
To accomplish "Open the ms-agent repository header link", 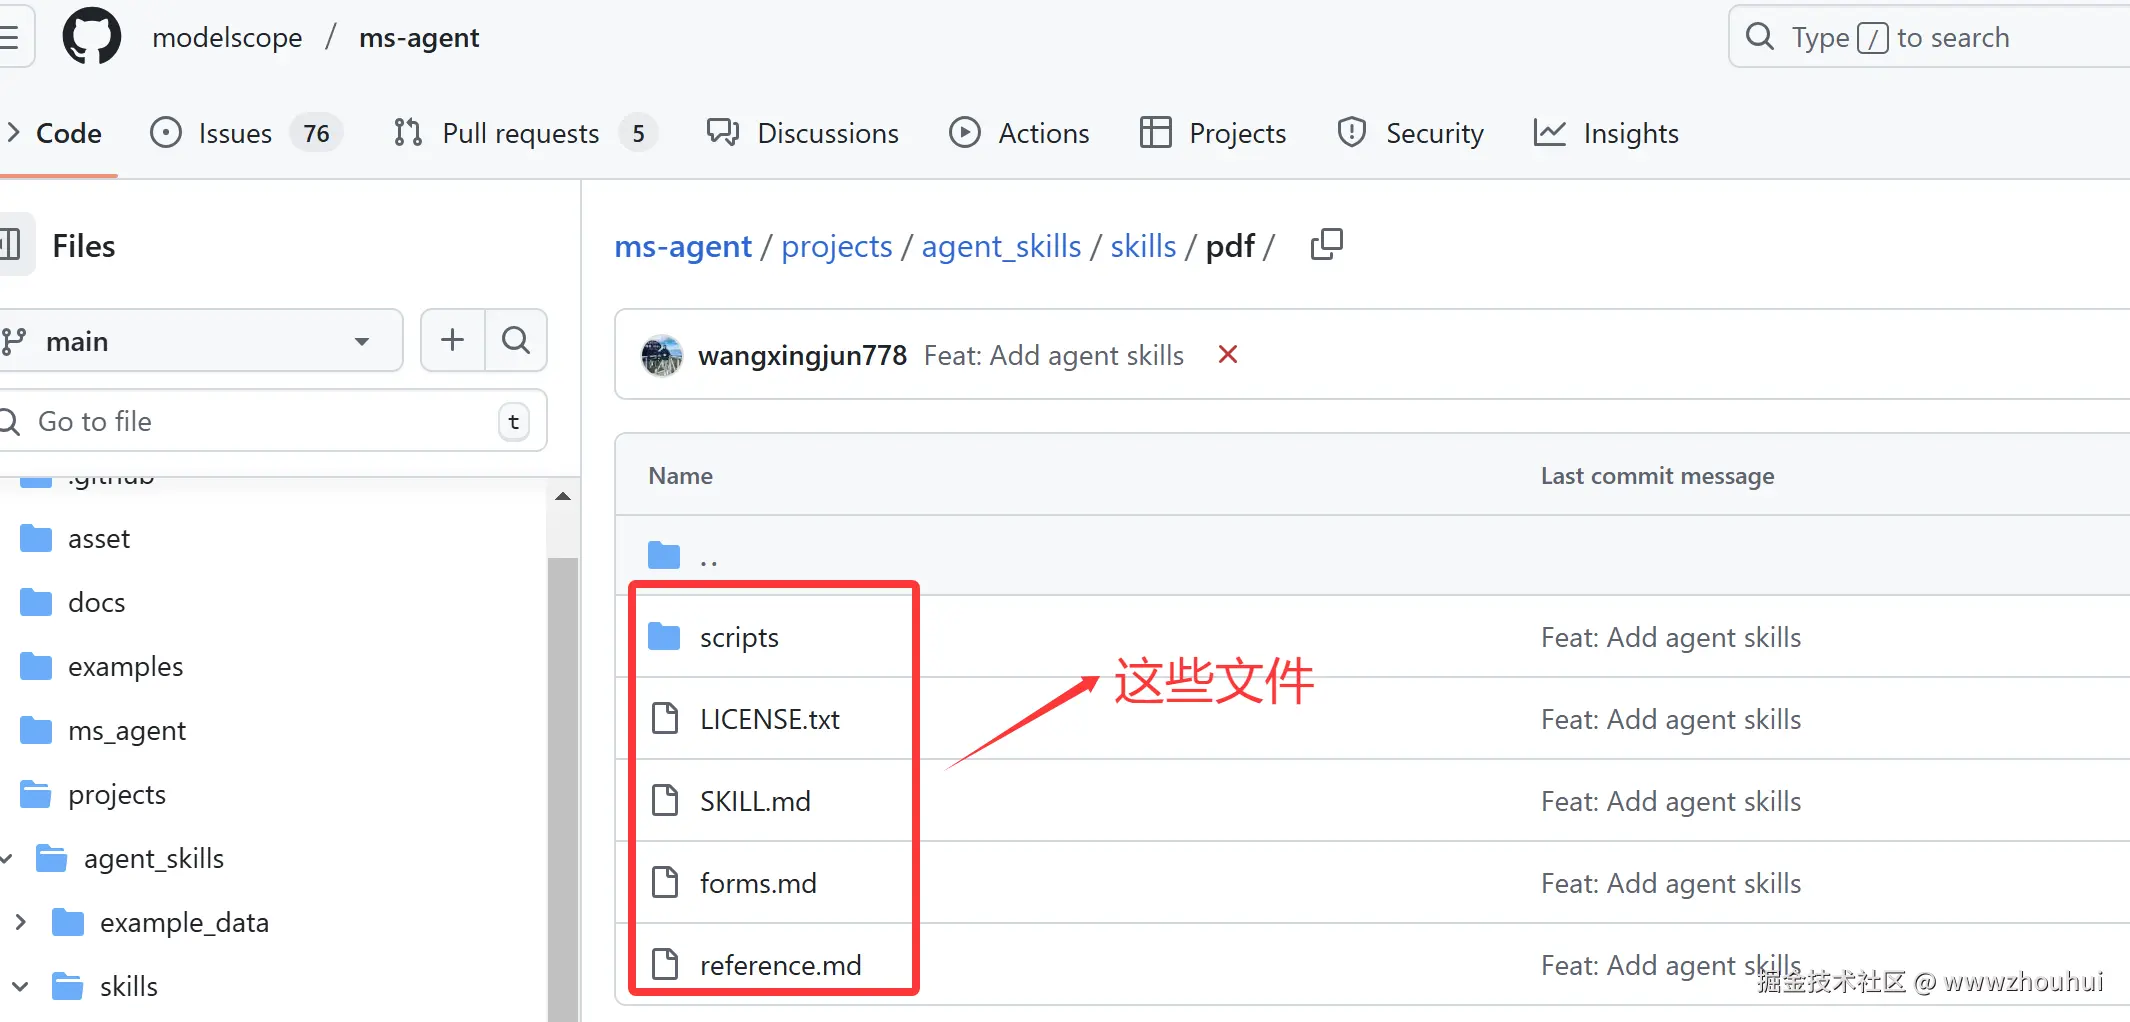I will 419,37.
